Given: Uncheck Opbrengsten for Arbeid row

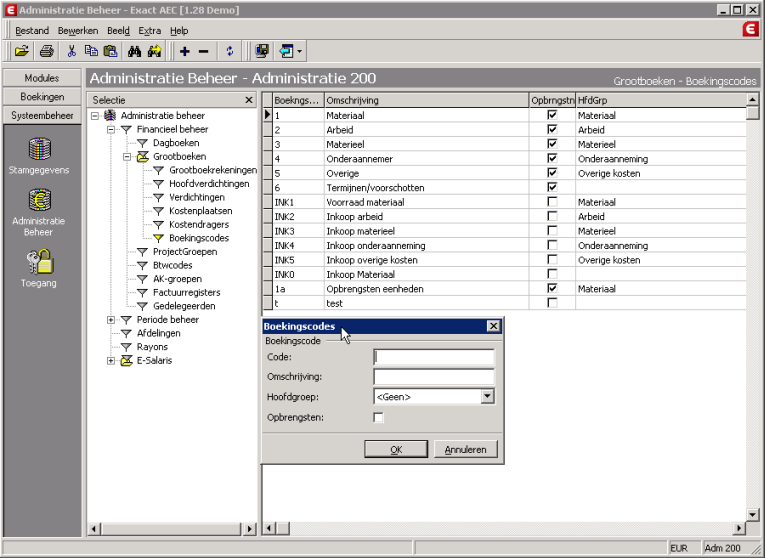Looking at the screenshot, I should coord(552,129).
